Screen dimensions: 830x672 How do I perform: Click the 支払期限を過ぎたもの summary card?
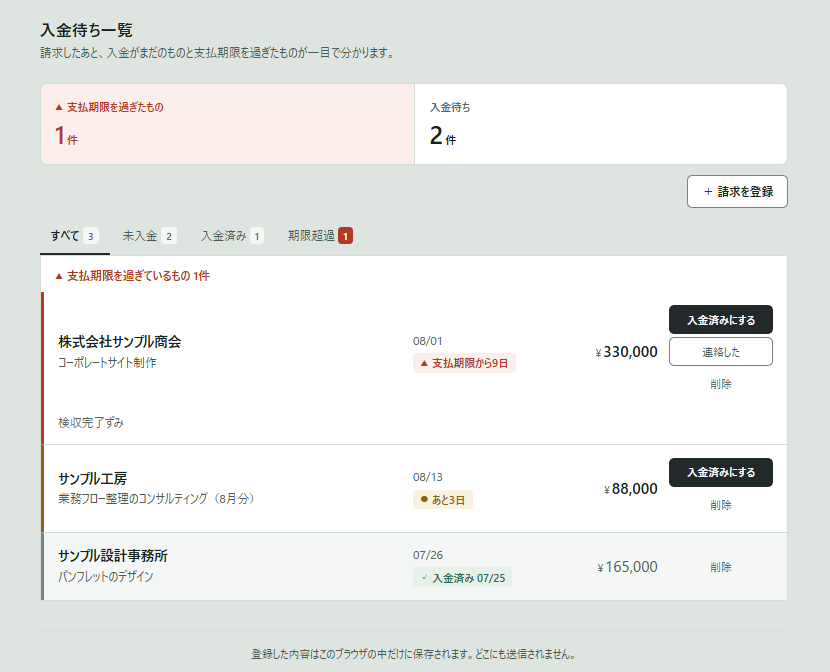tap(228, 124)
